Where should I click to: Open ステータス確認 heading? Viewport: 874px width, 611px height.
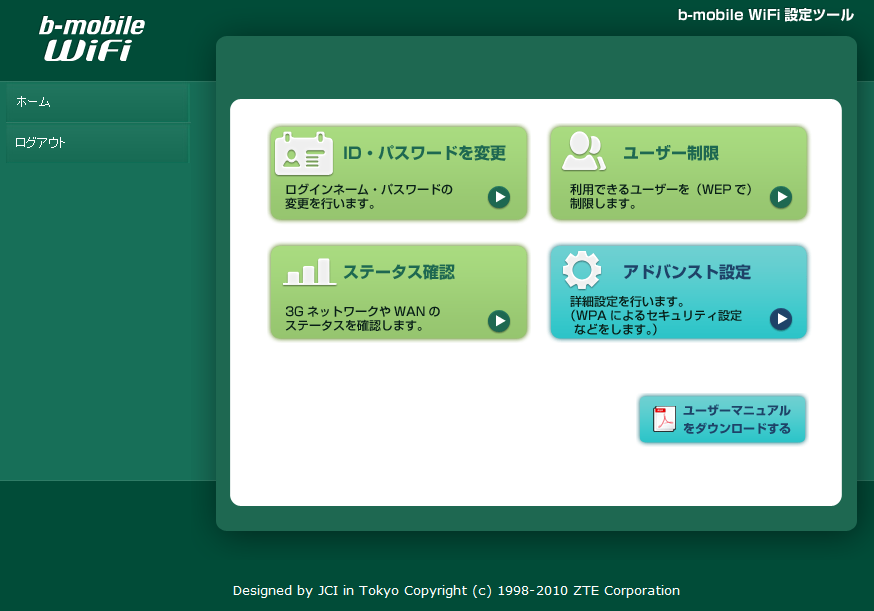399,272
